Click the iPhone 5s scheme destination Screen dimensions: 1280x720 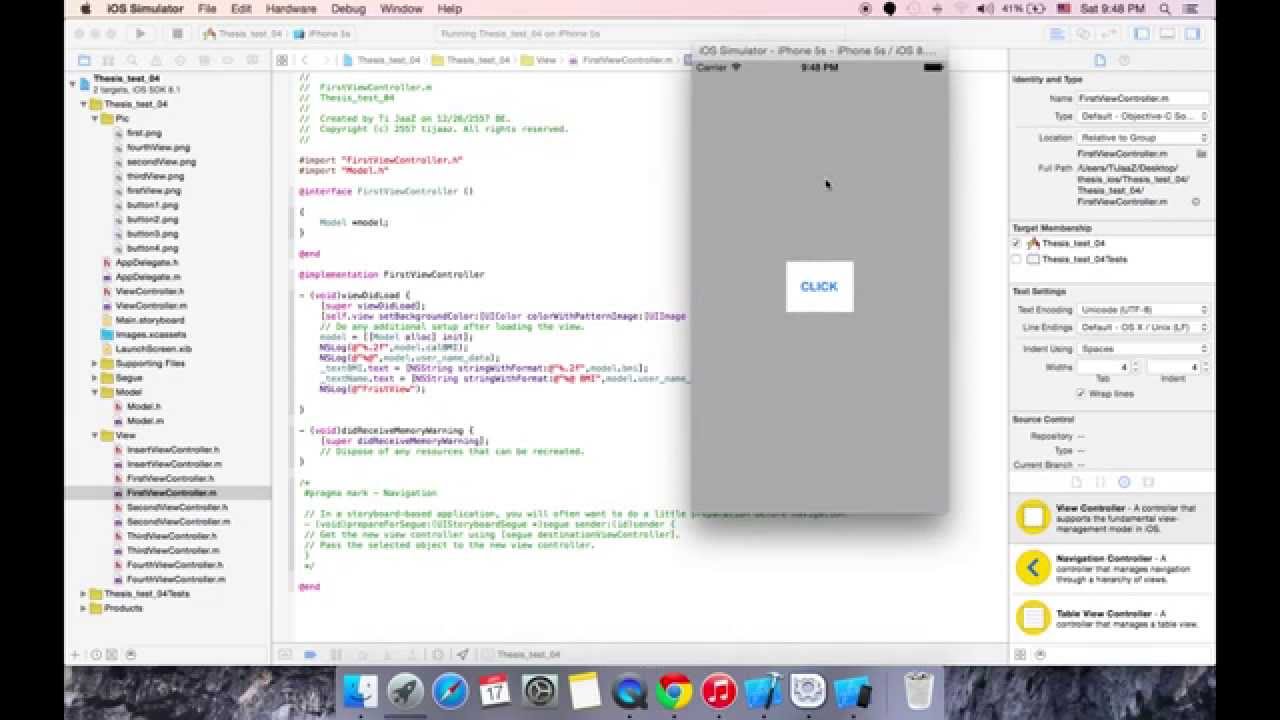[322, 33]
